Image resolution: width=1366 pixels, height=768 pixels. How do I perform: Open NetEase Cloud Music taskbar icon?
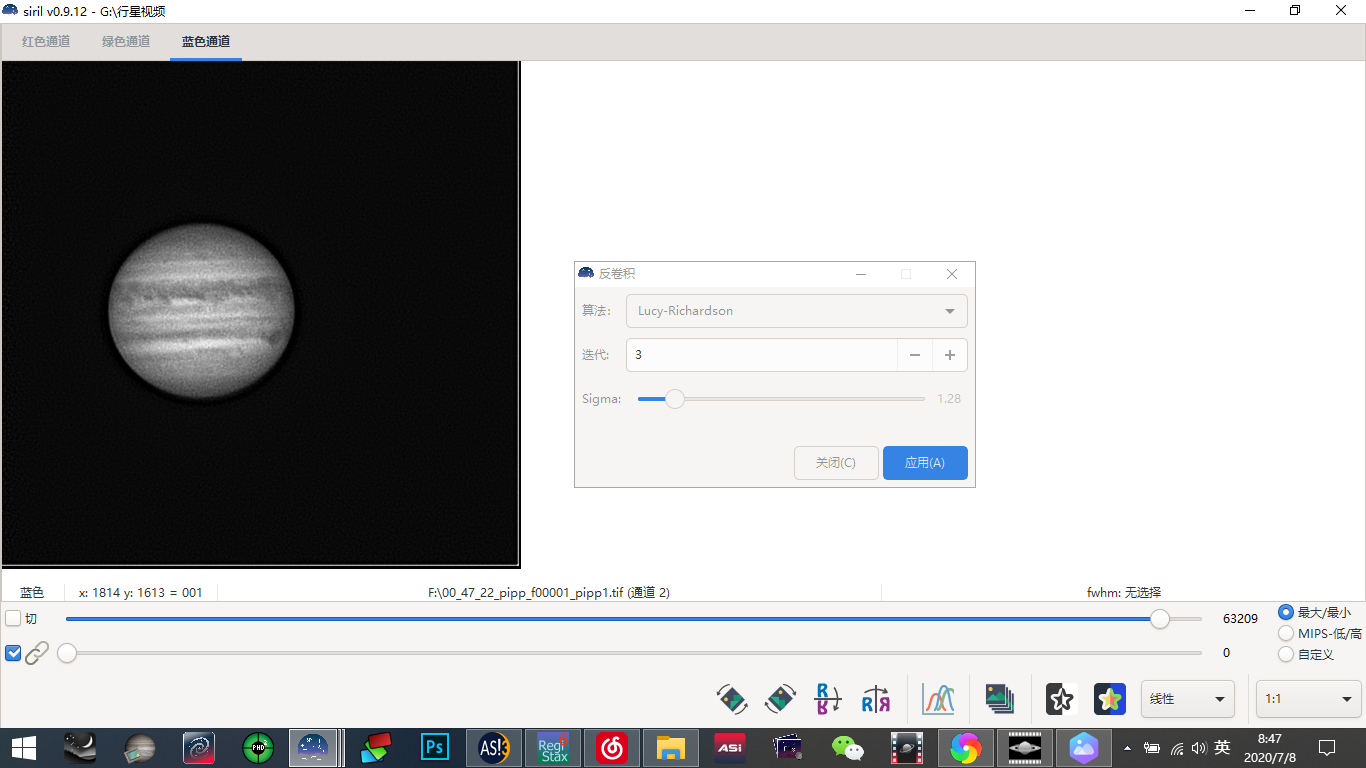[611, 747]
